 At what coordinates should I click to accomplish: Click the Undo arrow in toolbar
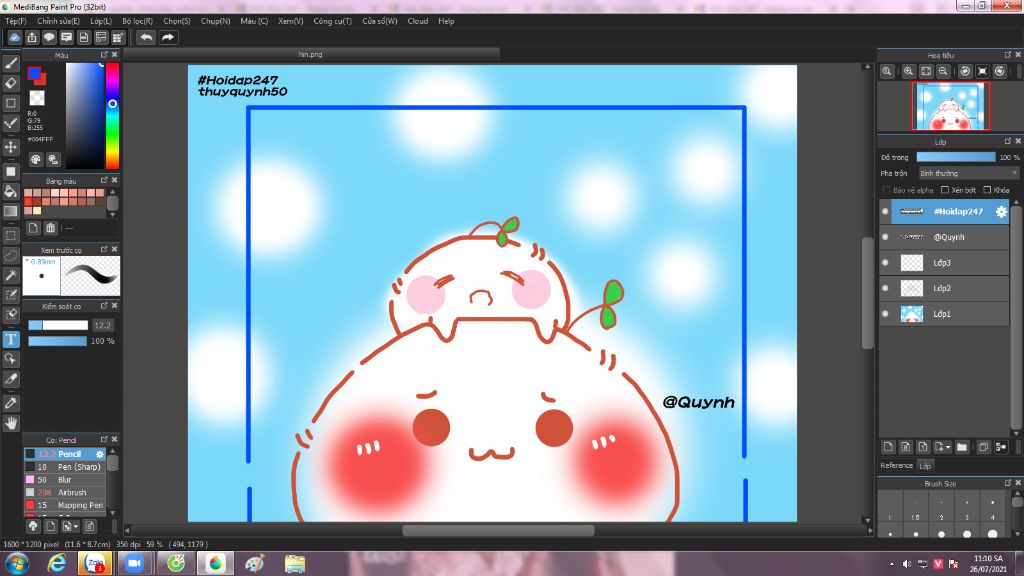click(146, 37)
